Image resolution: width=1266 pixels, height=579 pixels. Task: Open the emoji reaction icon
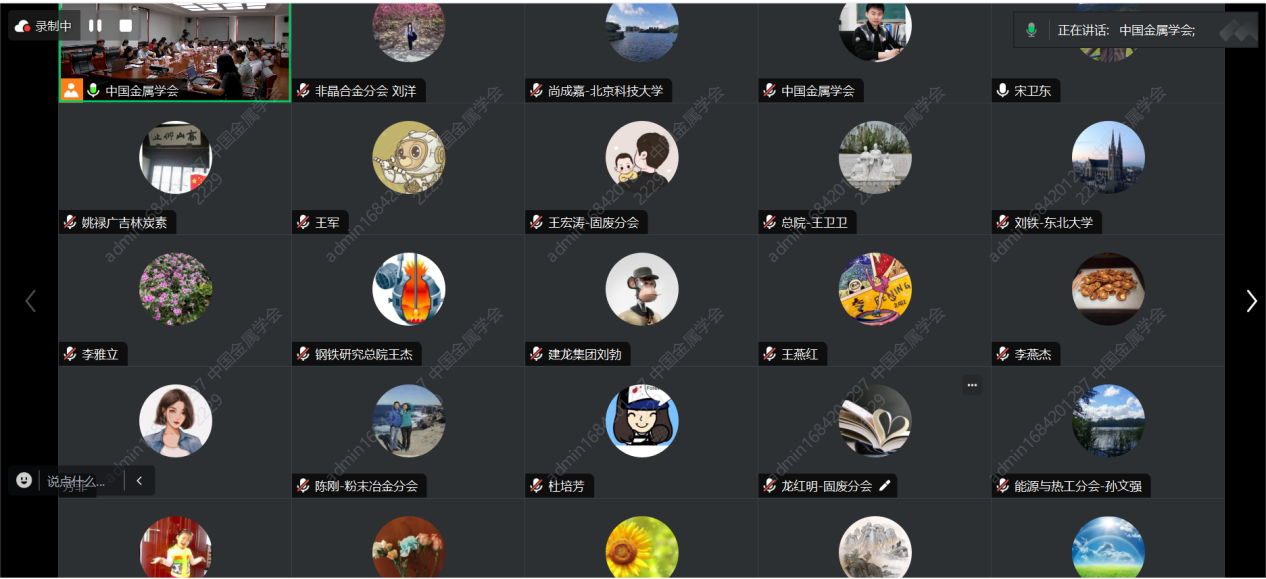tap(24, 480)
